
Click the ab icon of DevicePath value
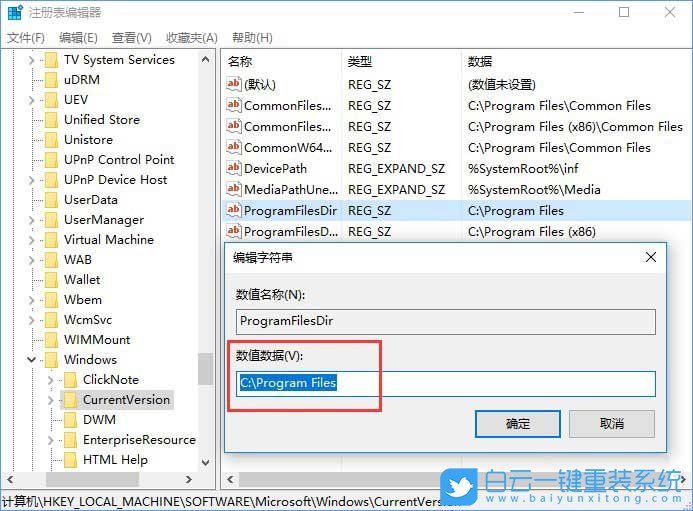coord(234,168)
